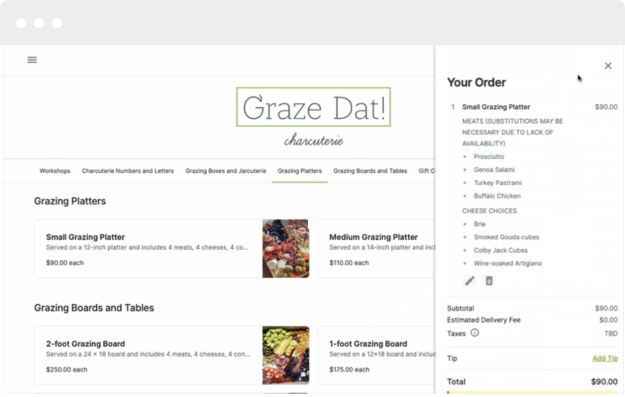
Task: Open the 2-foot Grazing Board photo thumbnail
Action: pos(285,355)
